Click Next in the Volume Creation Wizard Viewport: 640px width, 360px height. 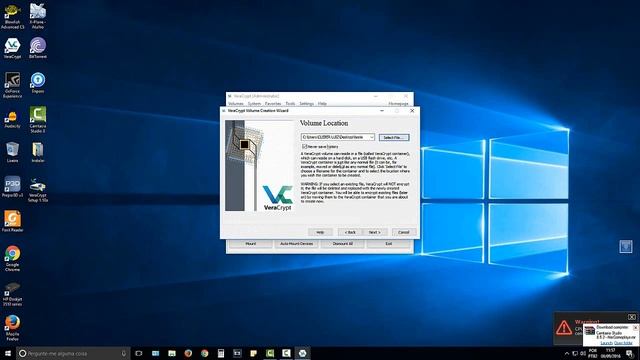tap(374, 232)
